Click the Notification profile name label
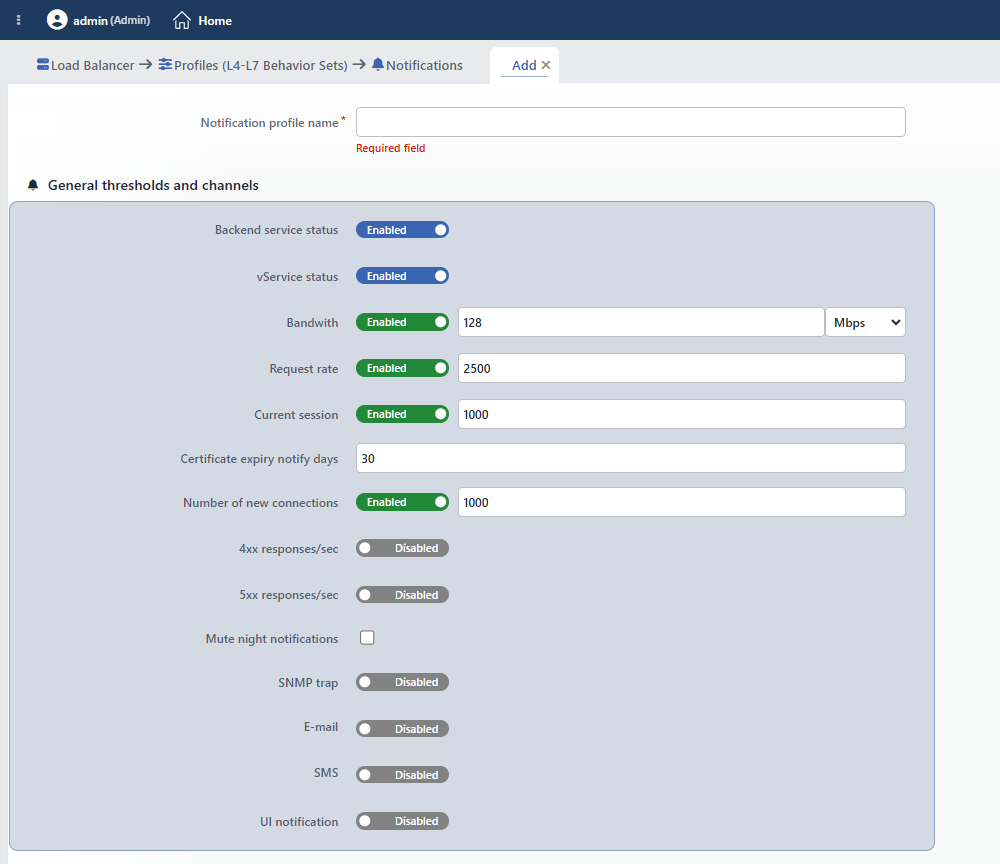Viewport: 1000px width, 864px height. tap(269, 122)
